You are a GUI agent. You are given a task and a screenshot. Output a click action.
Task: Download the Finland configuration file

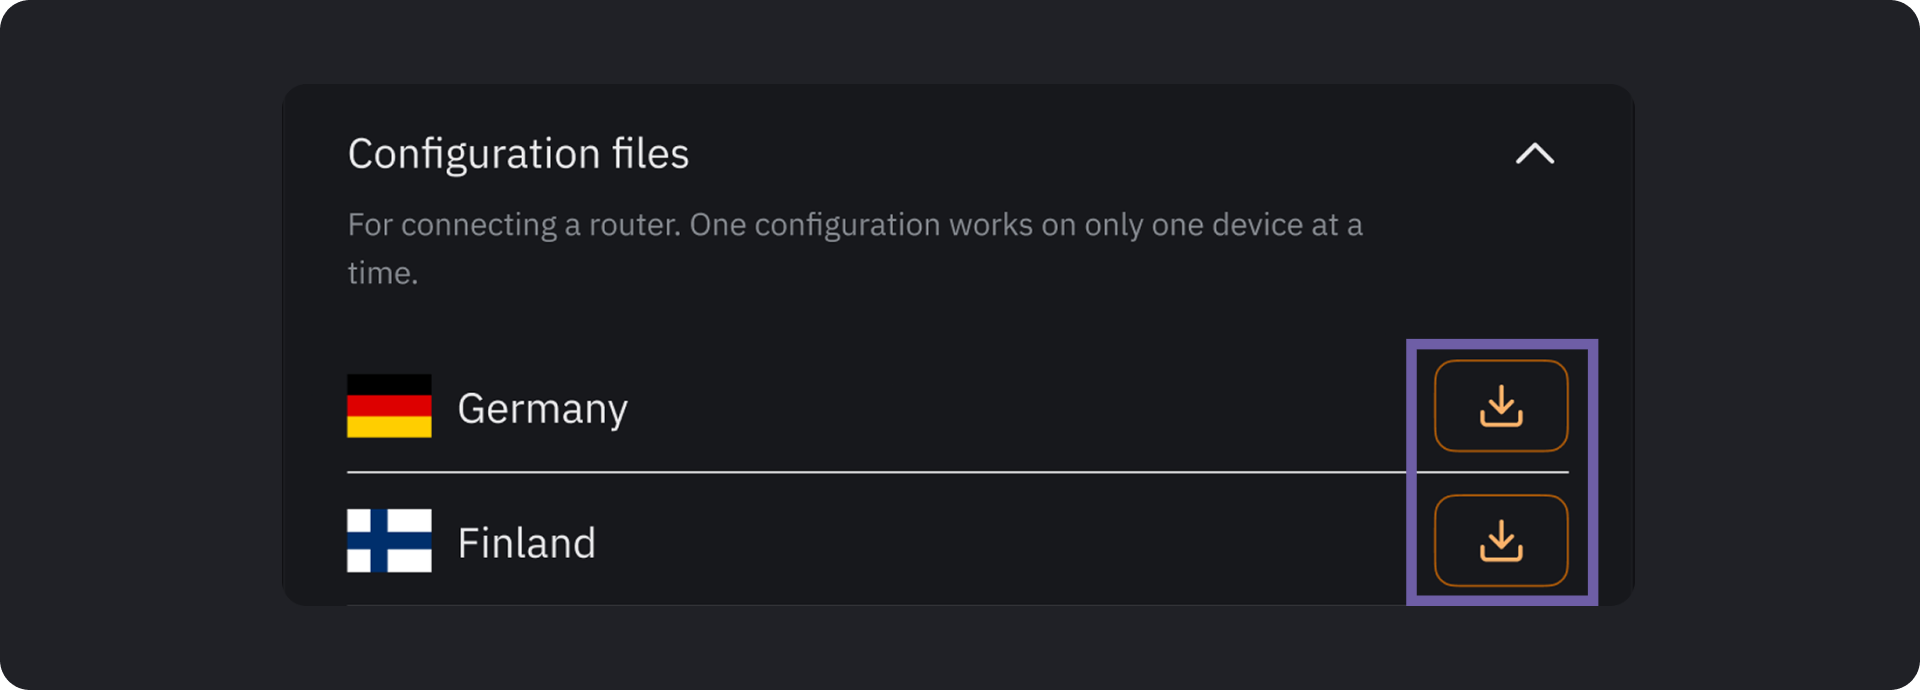(x=1500, y=541)
